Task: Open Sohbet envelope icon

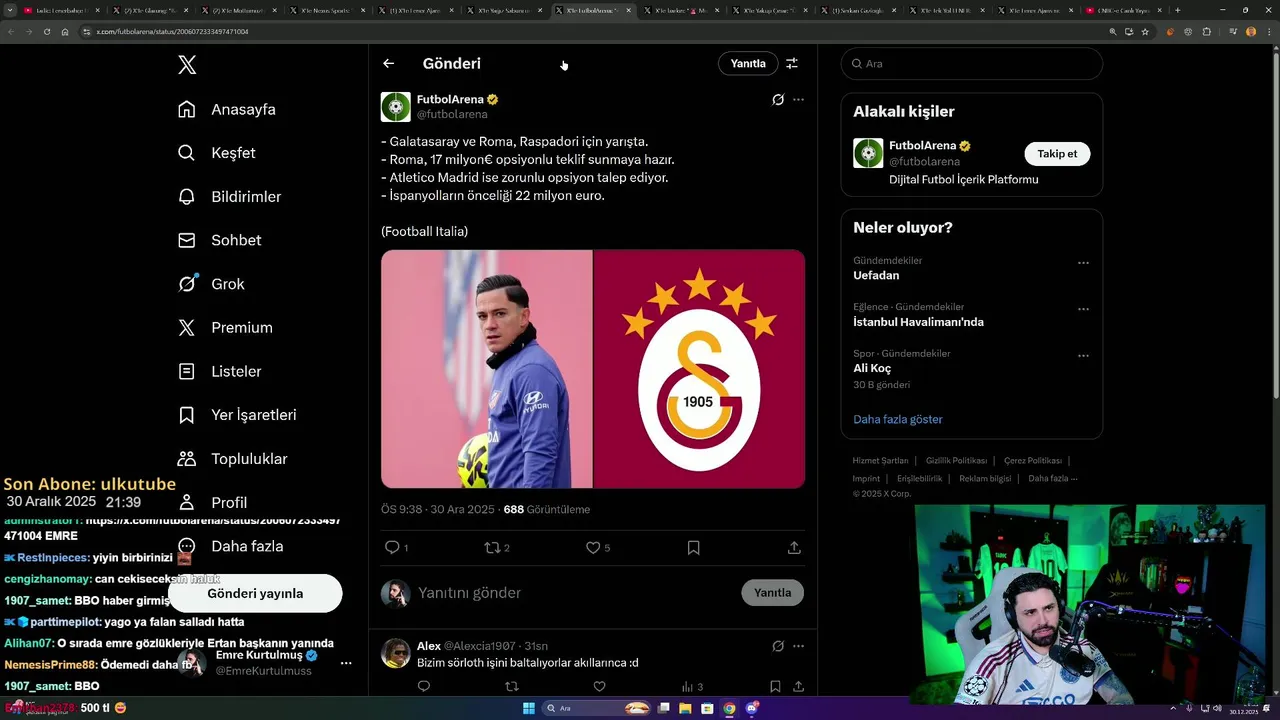Action: pyautogui.click(x=187, y=240)
